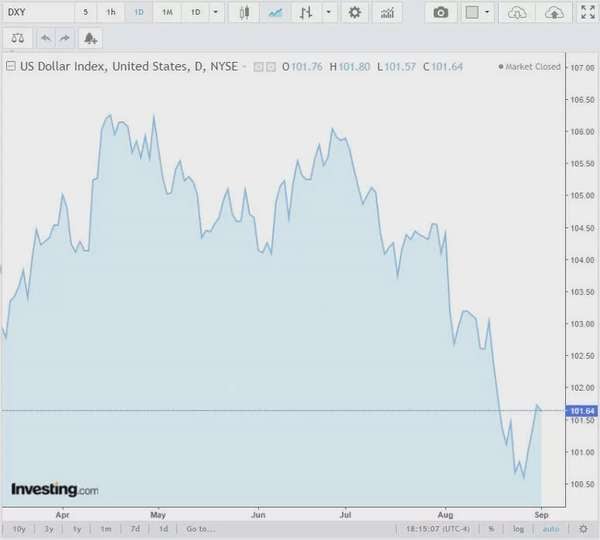Open the Go to... date picker
The image size is (600, 540).
point(201,529)
